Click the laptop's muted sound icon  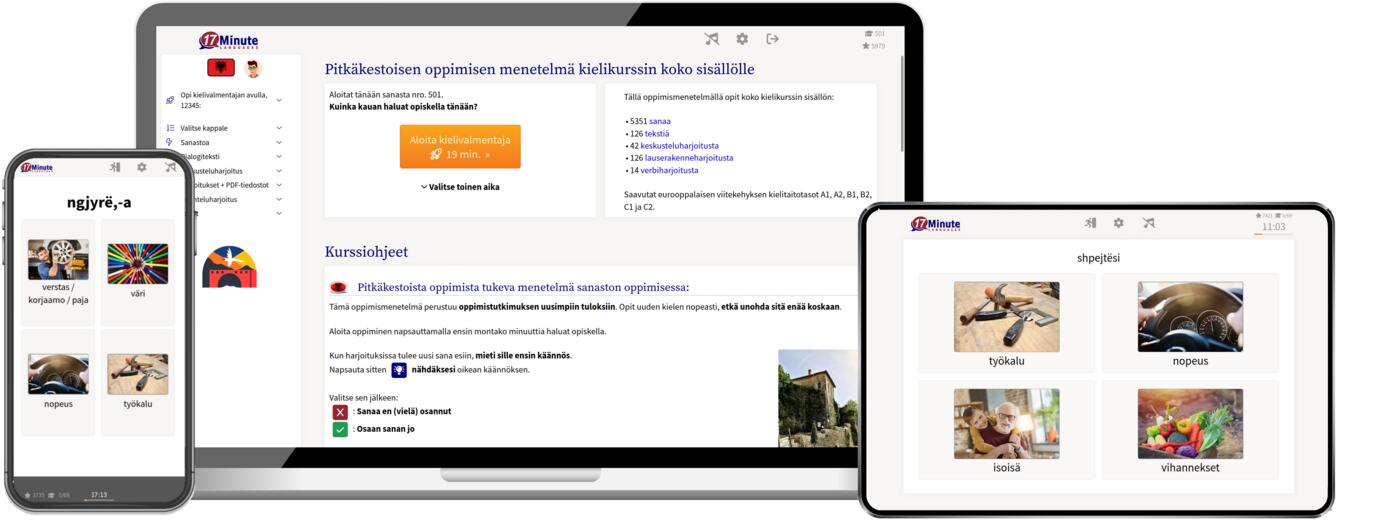point(712,39)
